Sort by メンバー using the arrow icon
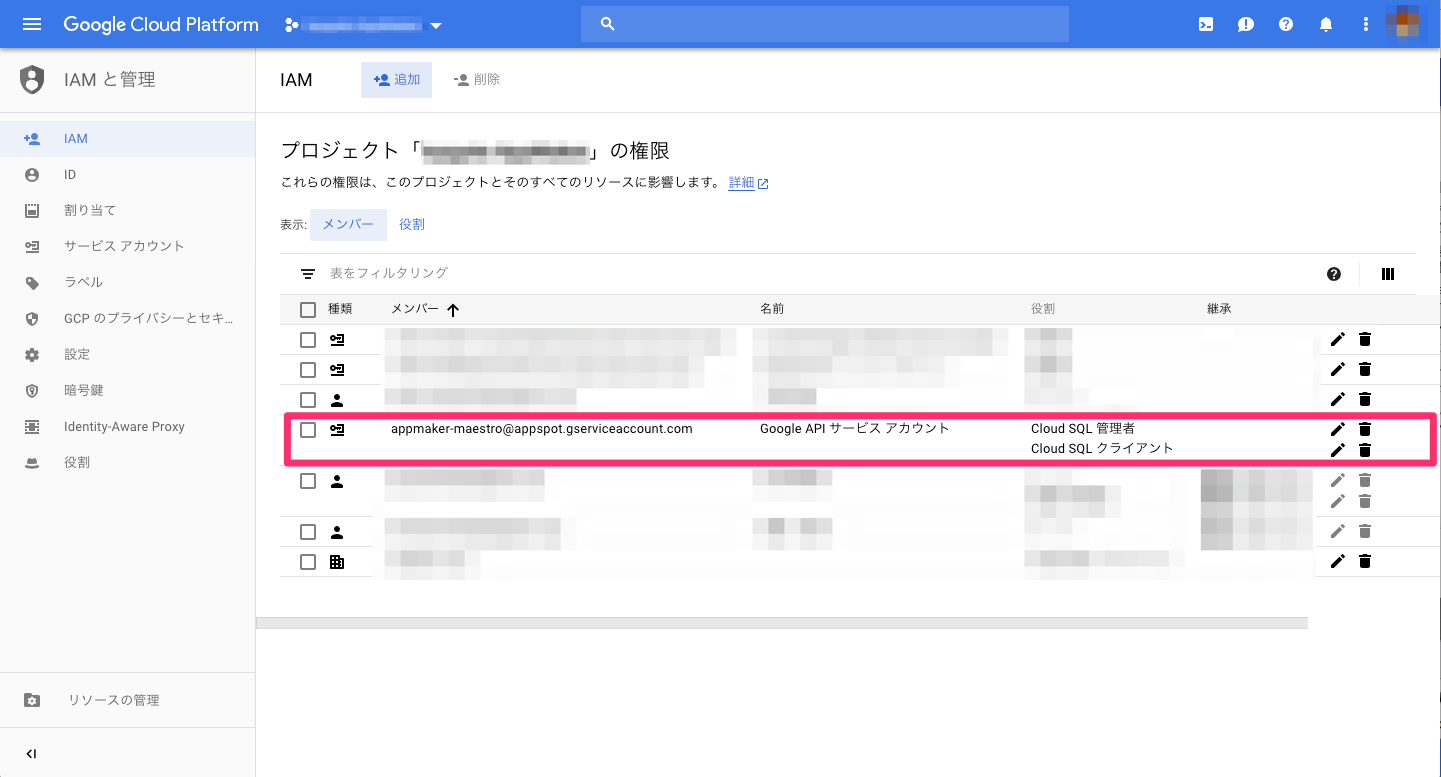1441x777 pixels. pyautogui.click(x=453, y=310)
